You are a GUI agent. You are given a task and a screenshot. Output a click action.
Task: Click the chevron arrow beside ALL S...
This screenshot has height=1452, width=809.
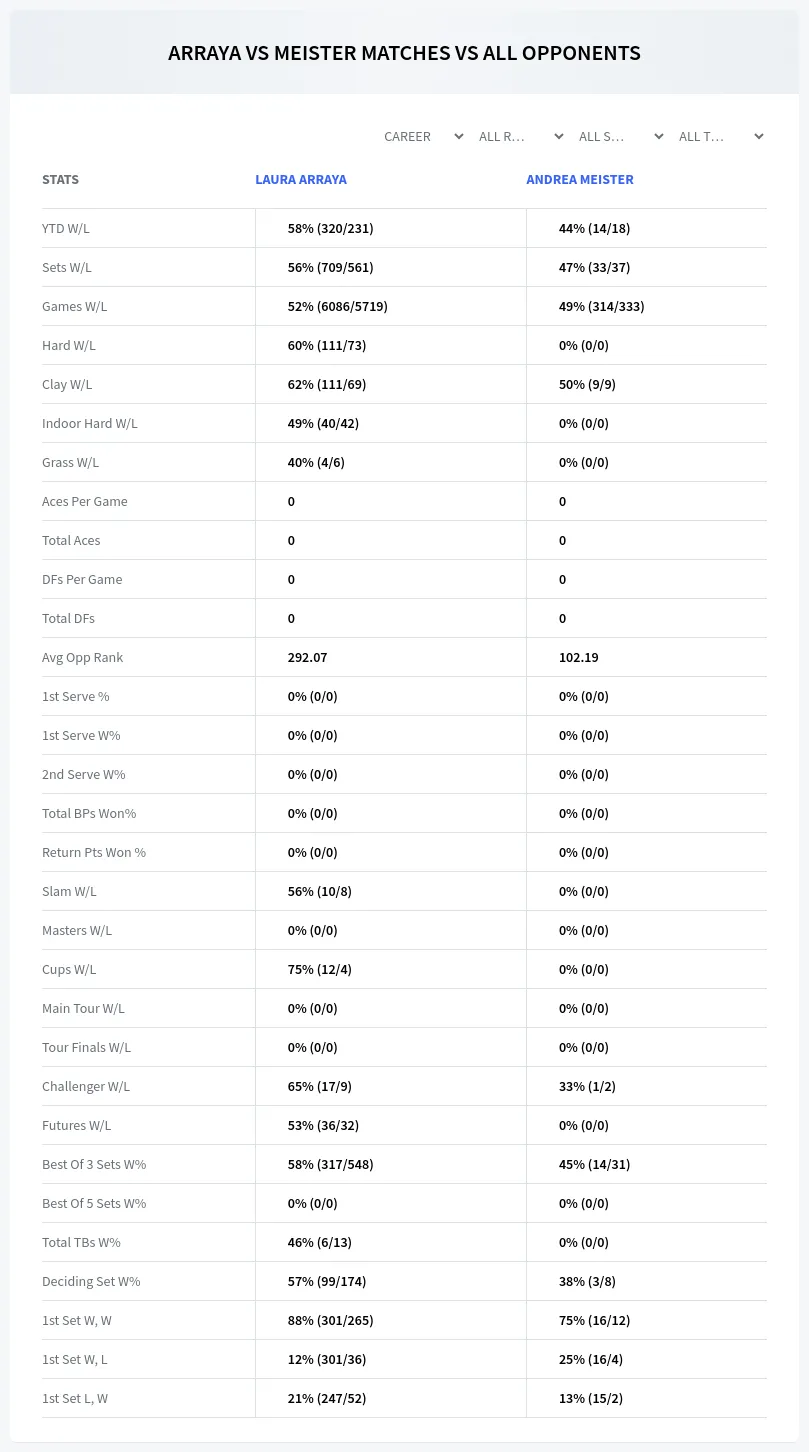pos(658,136)
